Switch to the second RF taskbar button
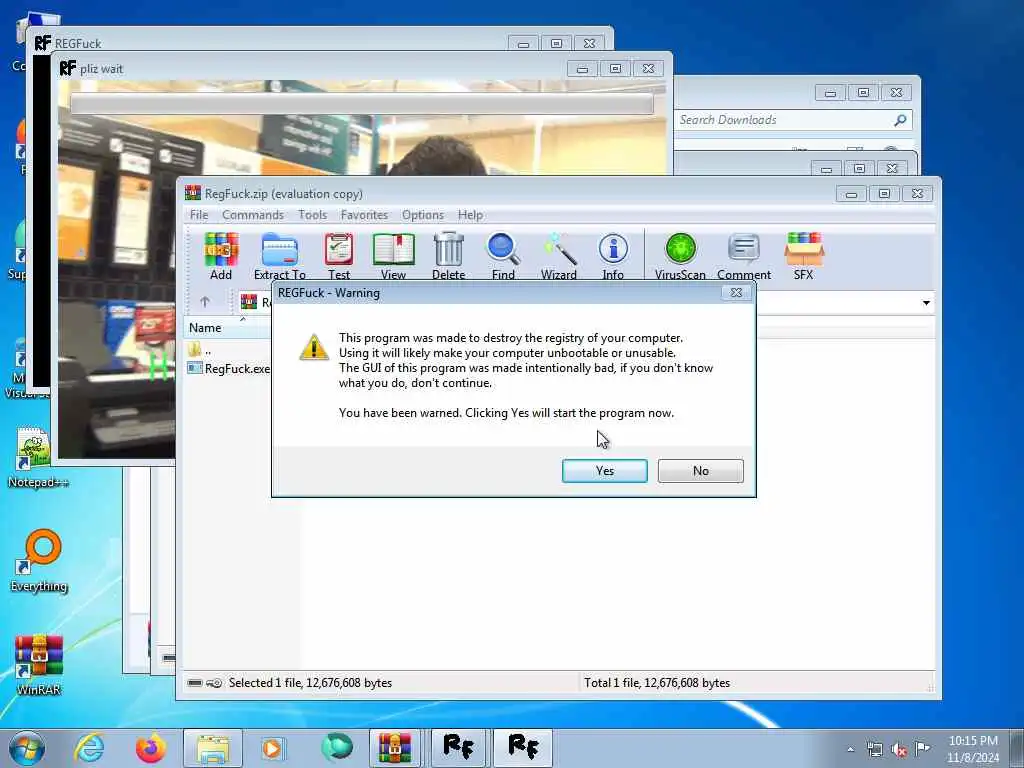 pyautogui.click(x=522, y=748)
